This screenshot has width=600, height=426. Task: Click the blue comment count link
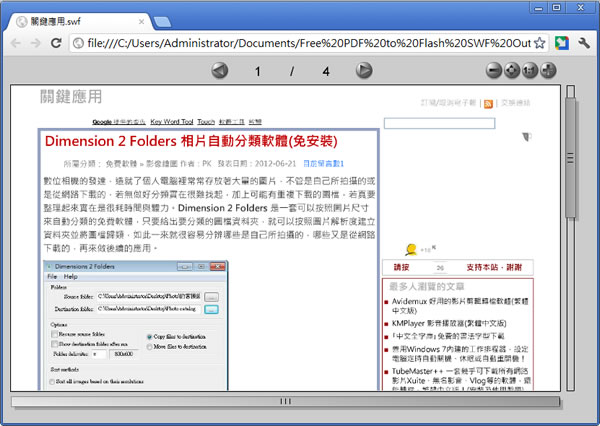pyautogui.click(x=323, y=163)
